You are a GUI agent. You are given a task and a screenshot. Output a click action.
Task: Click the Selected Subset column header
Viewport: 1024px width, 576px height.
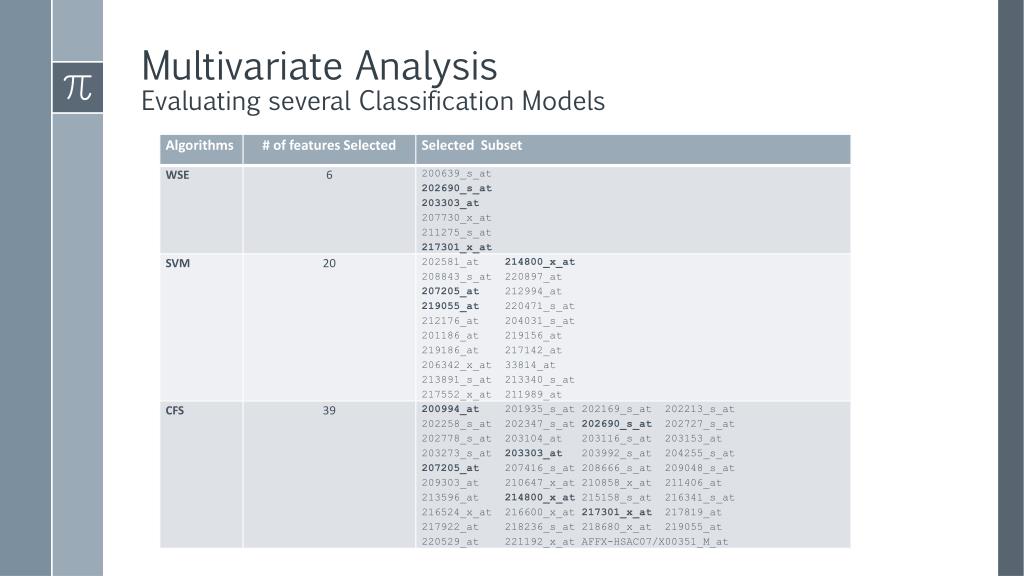(x=472, y=146)
